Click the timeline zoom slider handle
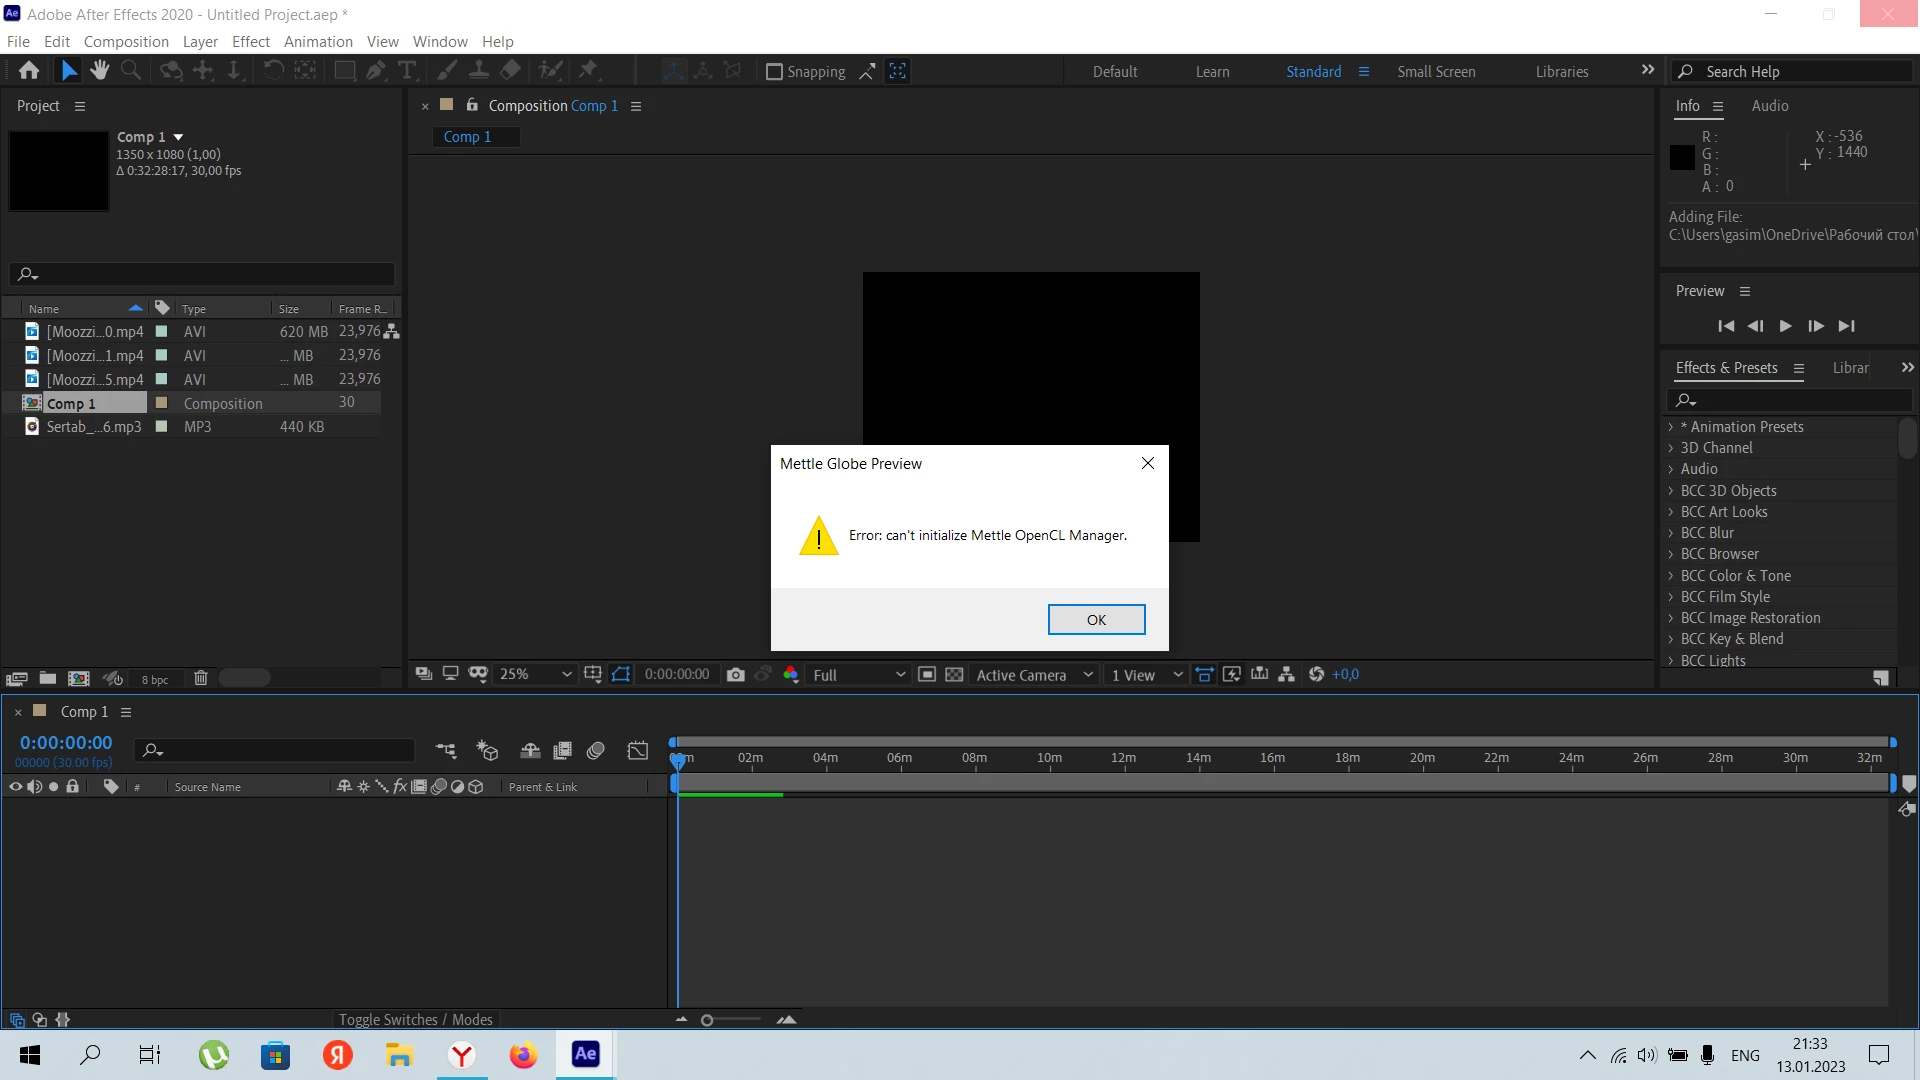 (707, 1020)
